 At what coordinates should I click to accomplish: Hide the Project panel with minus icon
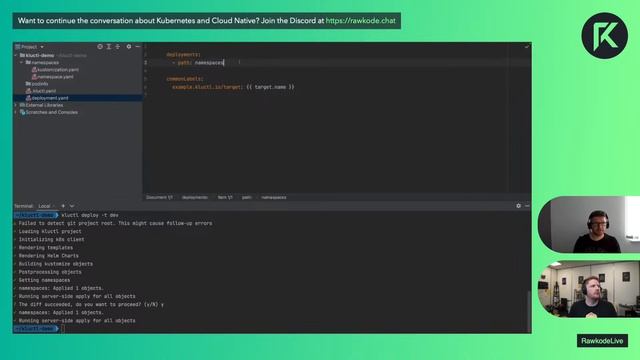(x=138, y=47)
